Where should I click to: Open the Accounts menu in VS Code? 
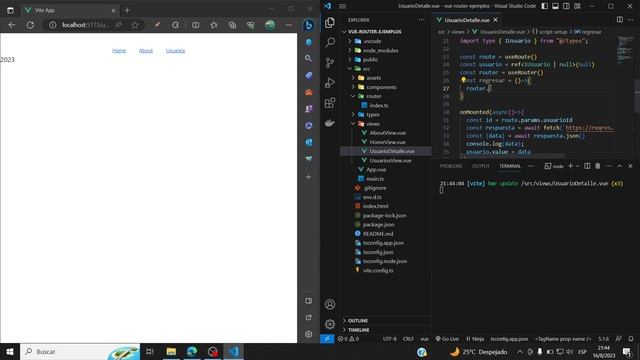tap(330, 304)
